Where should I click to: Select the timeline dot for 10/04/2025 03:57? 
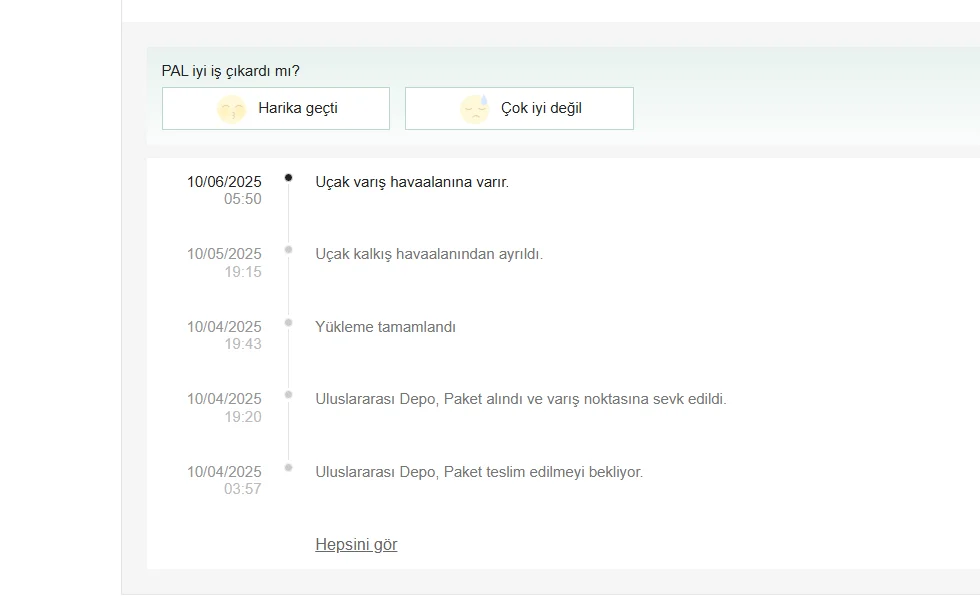[x=288, y=468]
